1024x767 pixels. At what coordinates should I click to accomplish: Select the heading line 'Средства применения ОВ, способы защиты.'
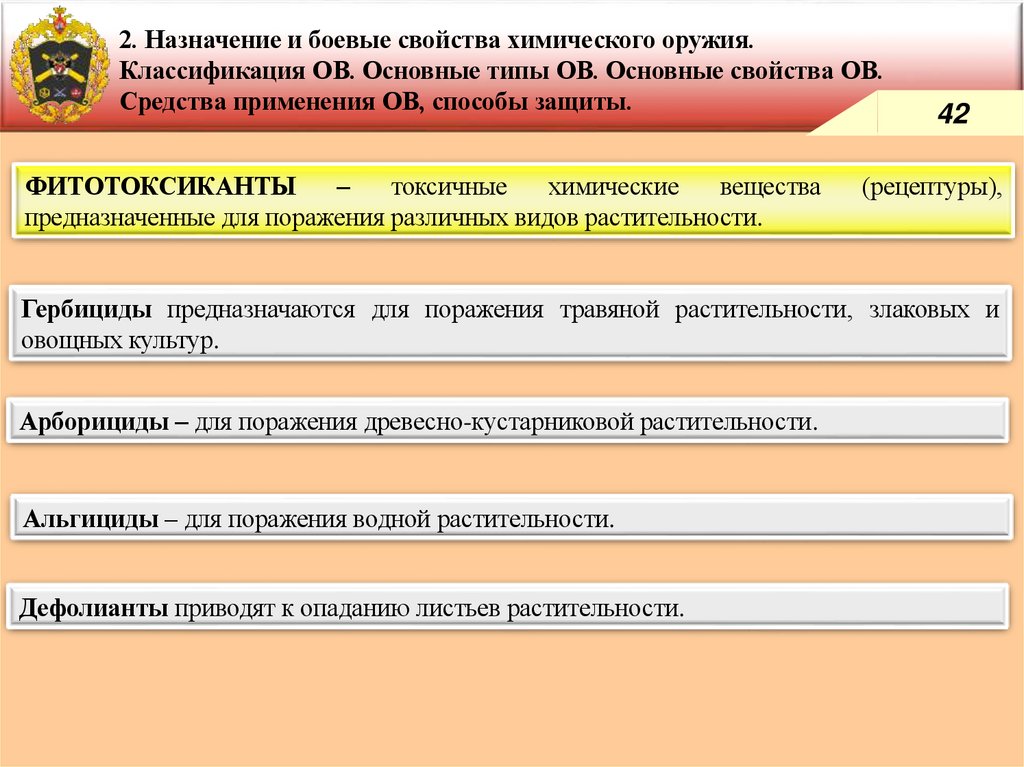[x=376, y=103]
